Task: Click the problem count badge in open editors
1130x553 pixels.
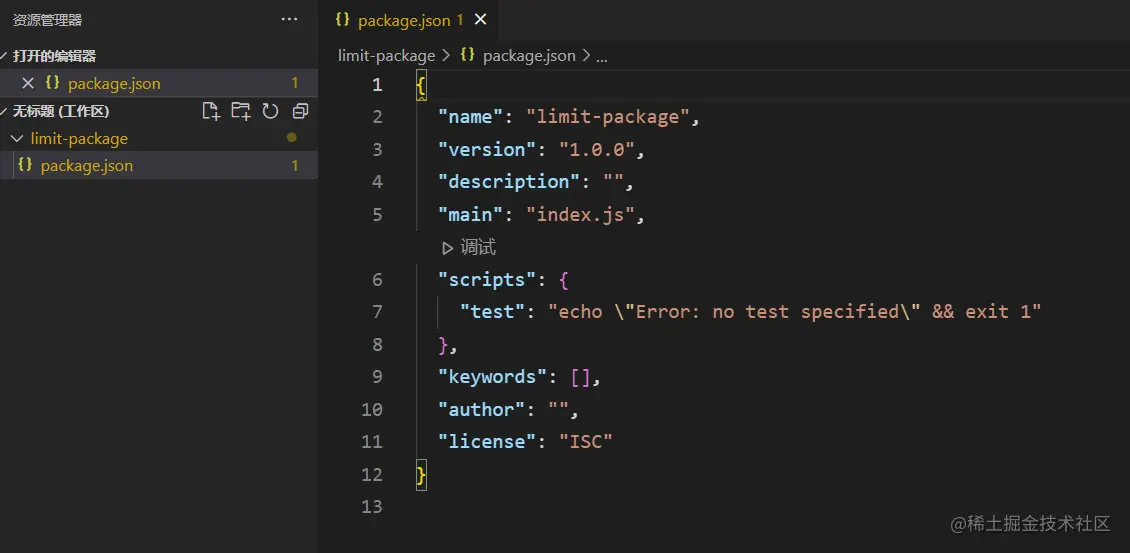Action: pos(295,84)
